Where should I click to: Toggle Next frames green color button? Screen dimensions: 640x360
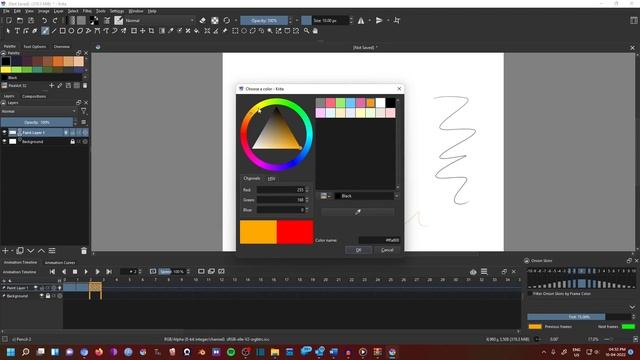[628, 327]
